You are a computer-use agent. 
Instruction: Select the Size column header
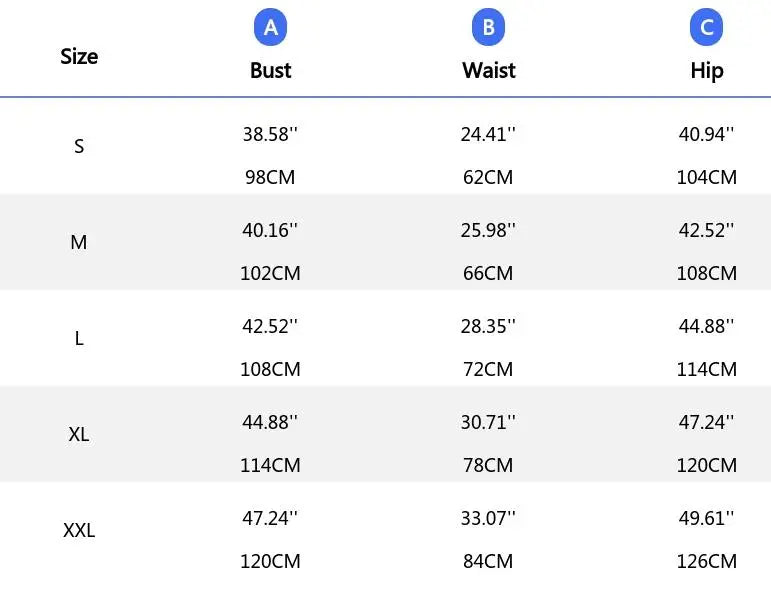coord(79,56)
